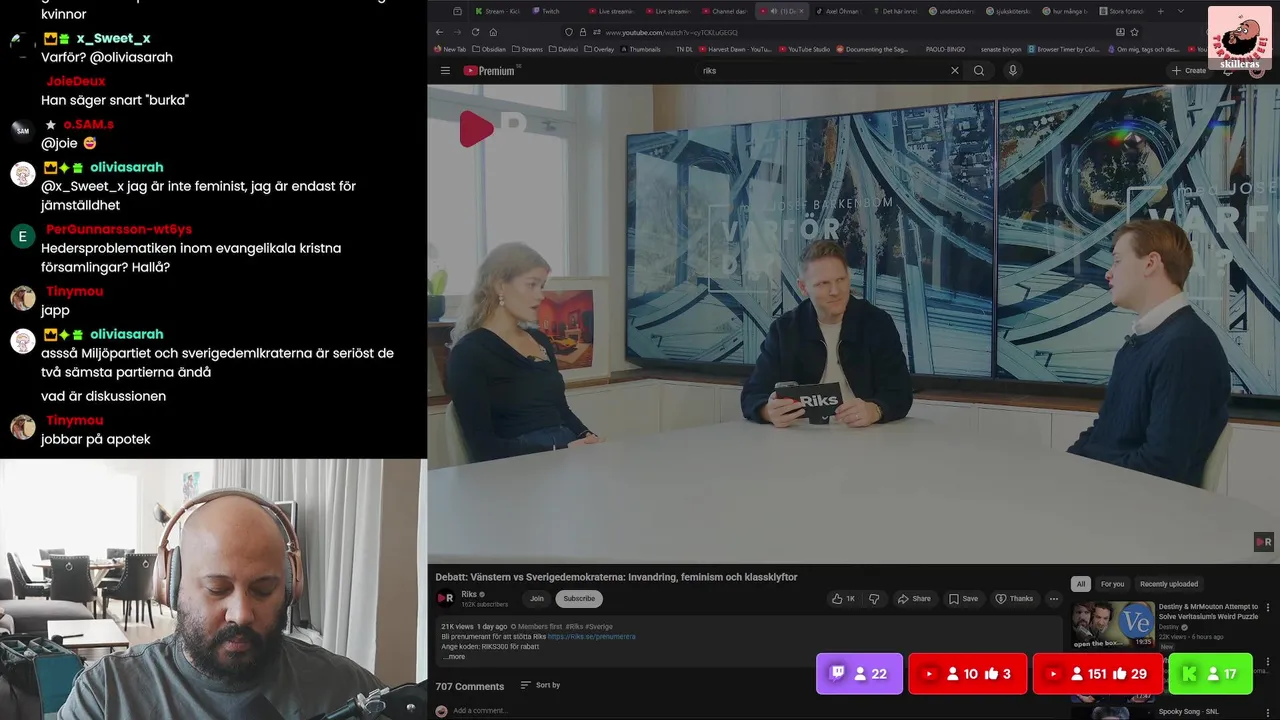This screenshot has width=1280, height=720.
Task: Click chat username 'oliviasarah' above 'jämställdhet' message
Action: [126, 167]
